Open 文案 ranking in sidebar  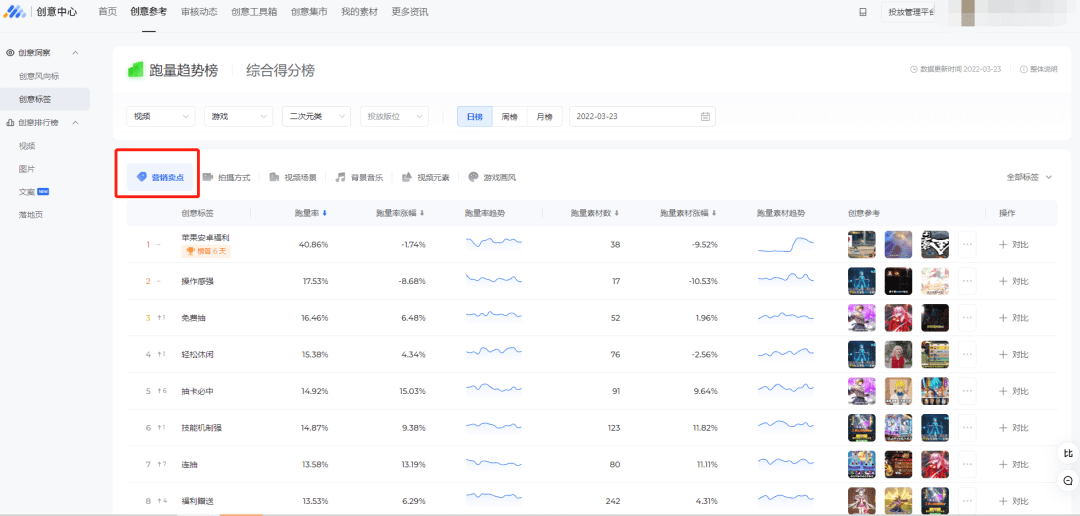click(x=27, y=192)
